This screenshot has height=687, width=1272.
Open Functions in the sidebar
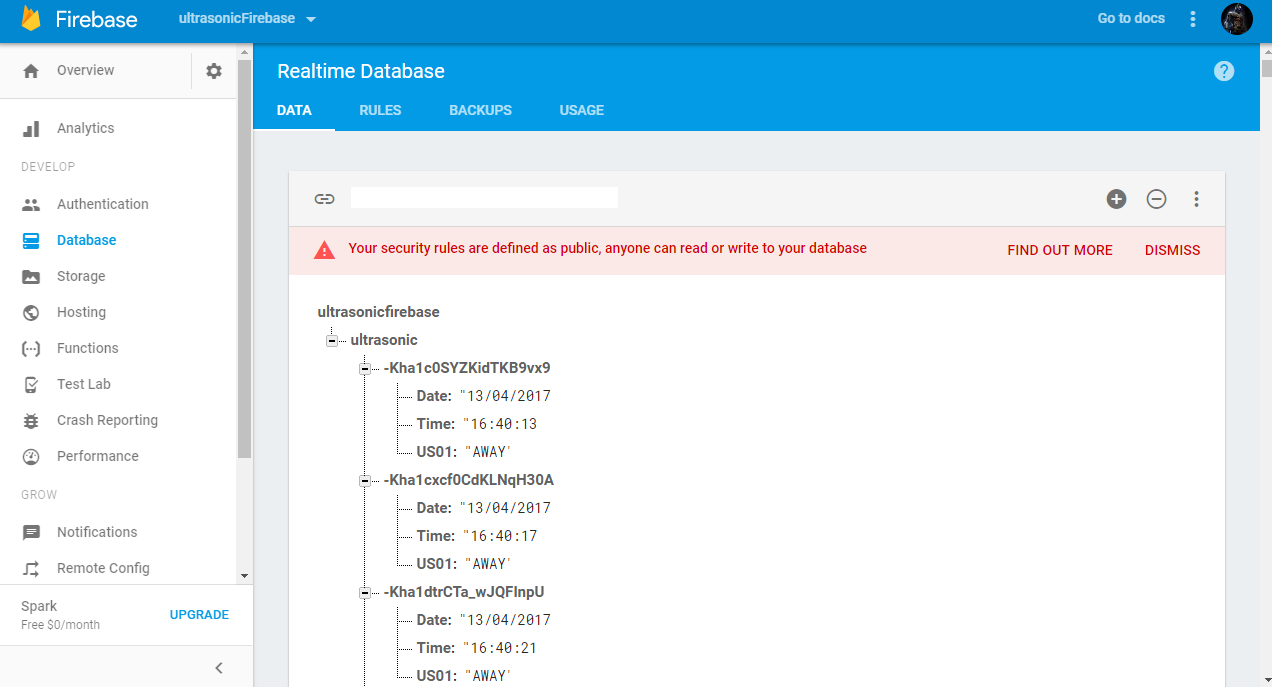click(x=87, y=348)
